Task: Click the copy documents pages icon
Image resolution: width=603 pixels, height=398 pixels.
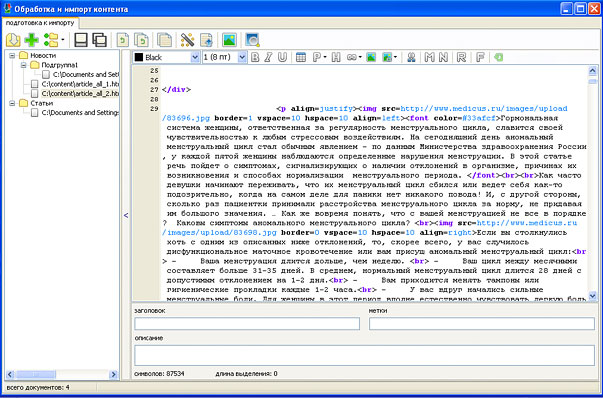Action: (x=164, y=40)
